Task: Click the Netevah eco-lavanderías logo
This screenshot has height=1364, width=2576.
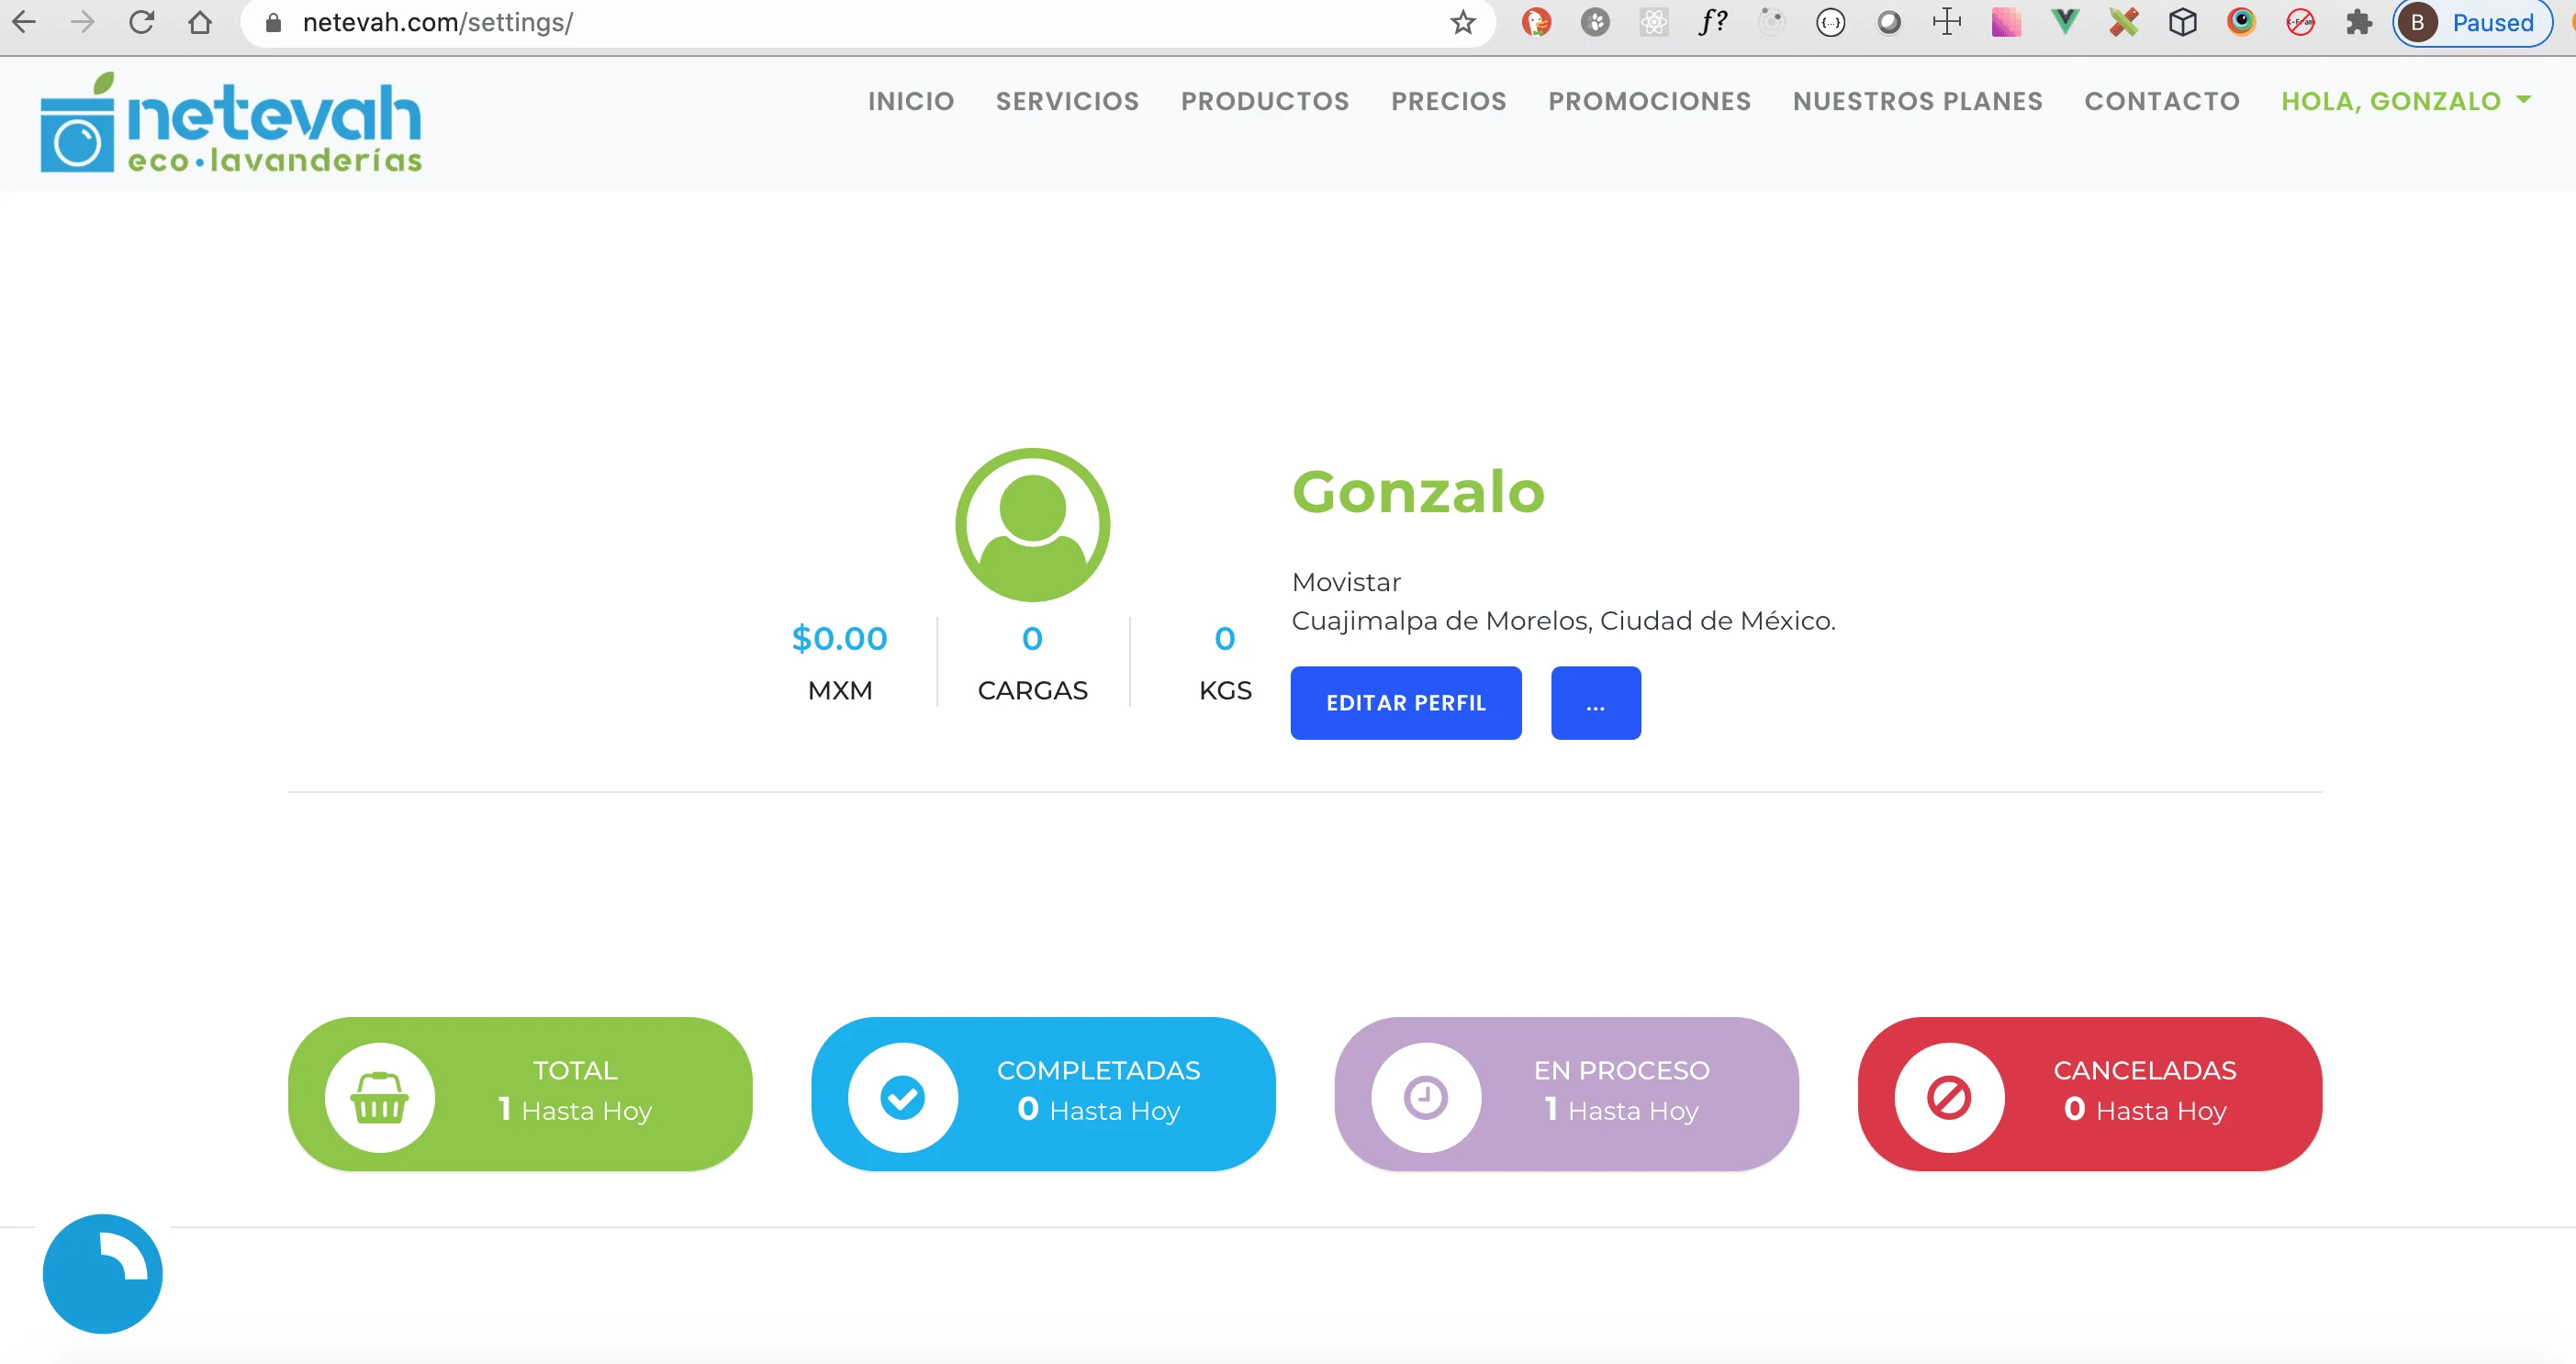Action: pyautogui.click(x=231, y=124)
